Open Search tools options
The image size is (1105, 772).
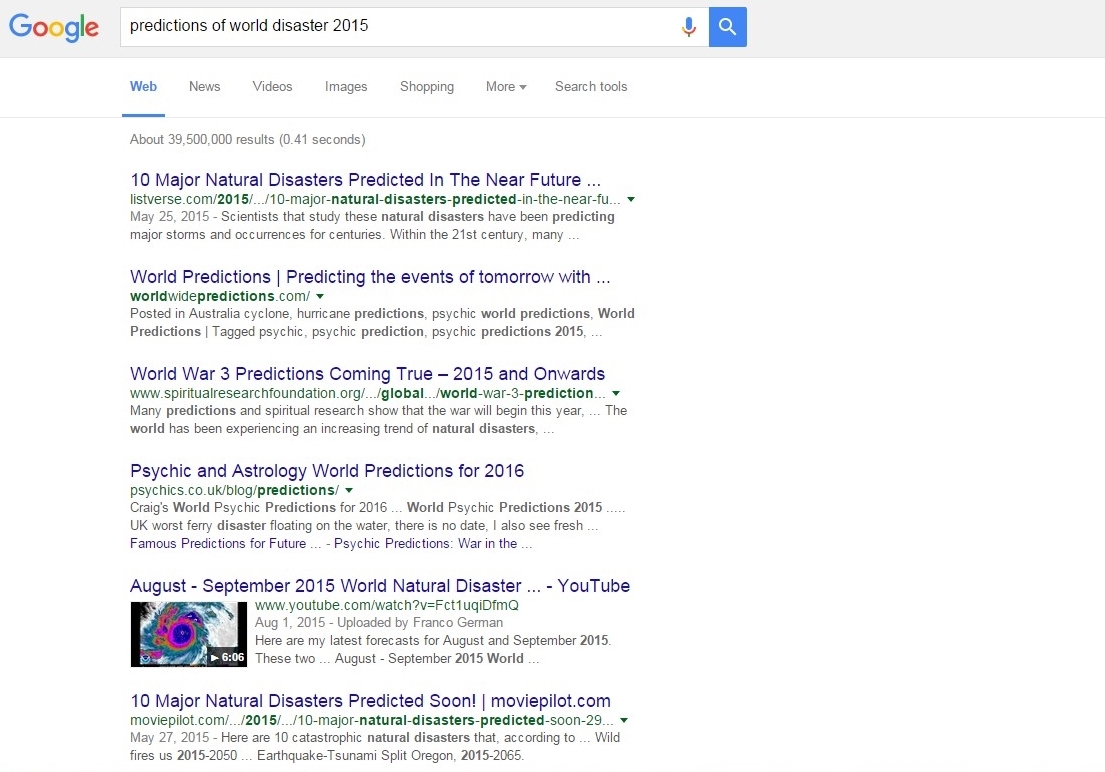pyautogui.click(x=591, y=87)
